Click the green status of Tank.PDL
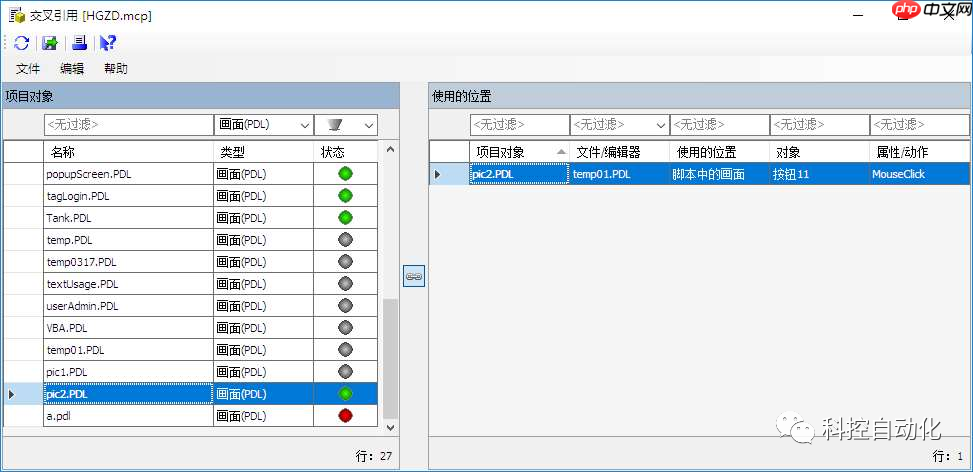Image resolution: width=973 pixels, height=472 pixels. pyautogui.click(x=346, y=218)
